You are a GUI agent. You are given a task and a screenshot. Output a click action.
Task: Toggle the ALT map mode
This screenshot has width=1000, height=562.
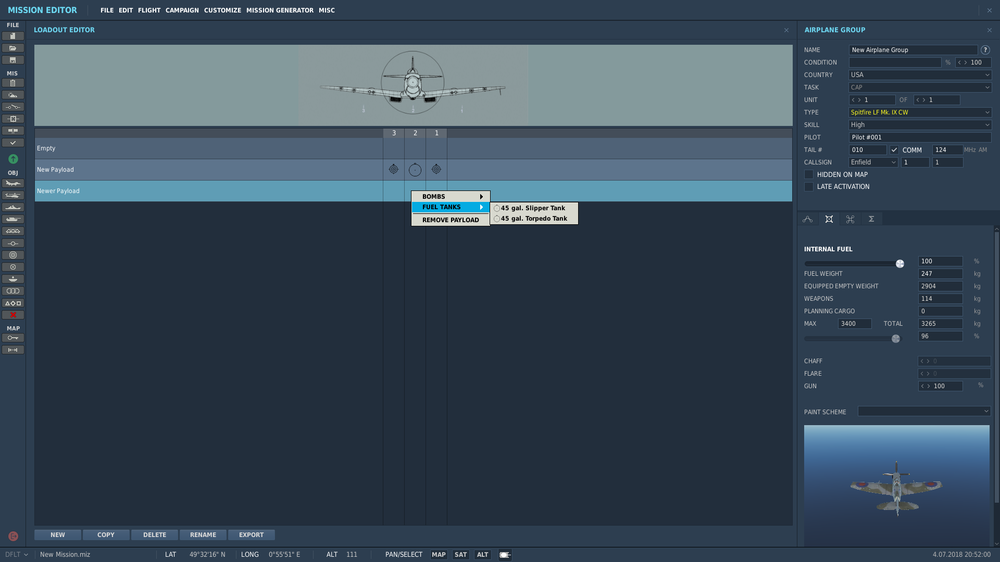pyautogui.click(x=482, y=555)
